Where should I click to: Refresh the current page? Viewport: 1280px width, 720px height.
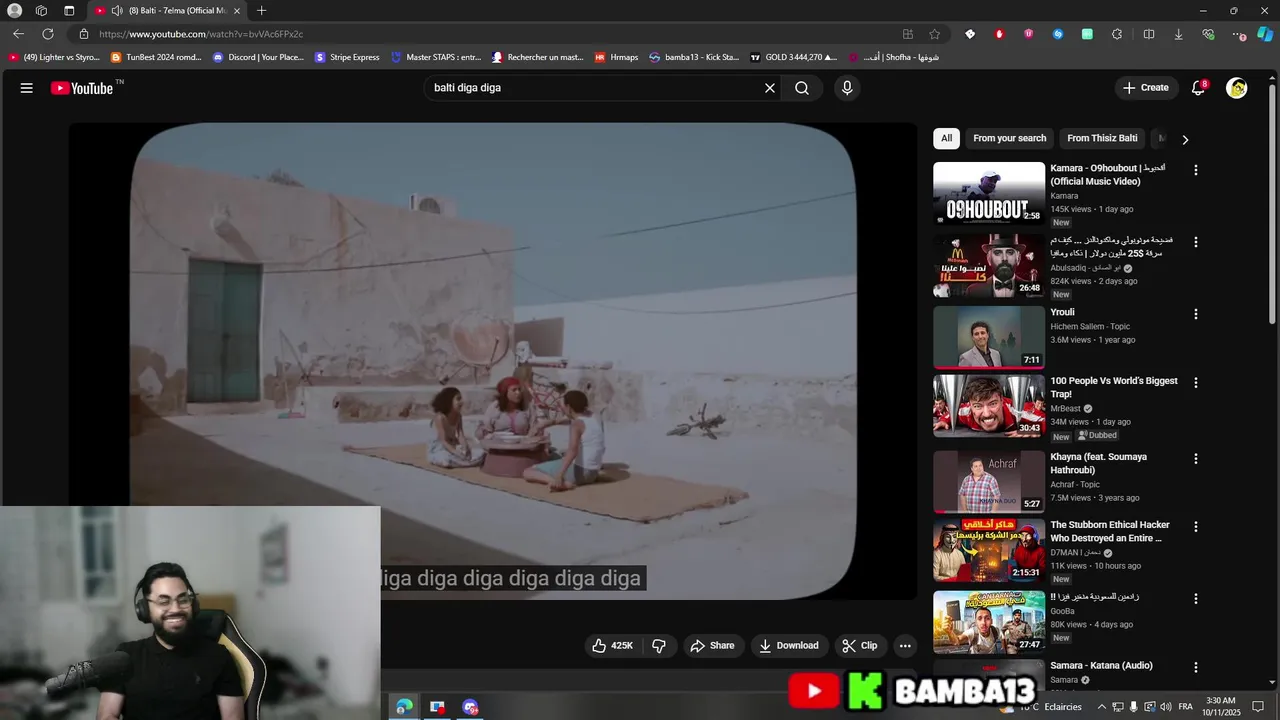[x=47, y=34]
